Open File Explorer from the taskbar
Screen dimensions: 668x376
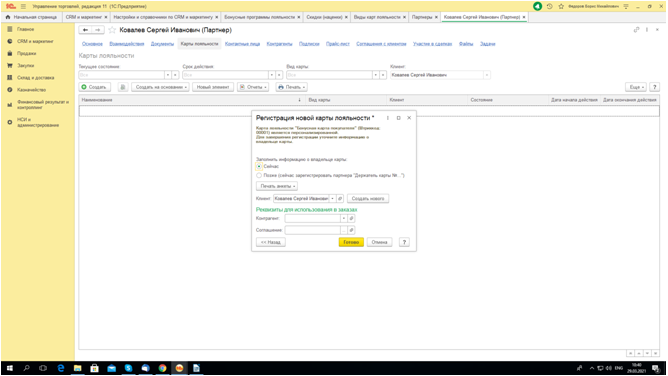(x=78, y=368)
